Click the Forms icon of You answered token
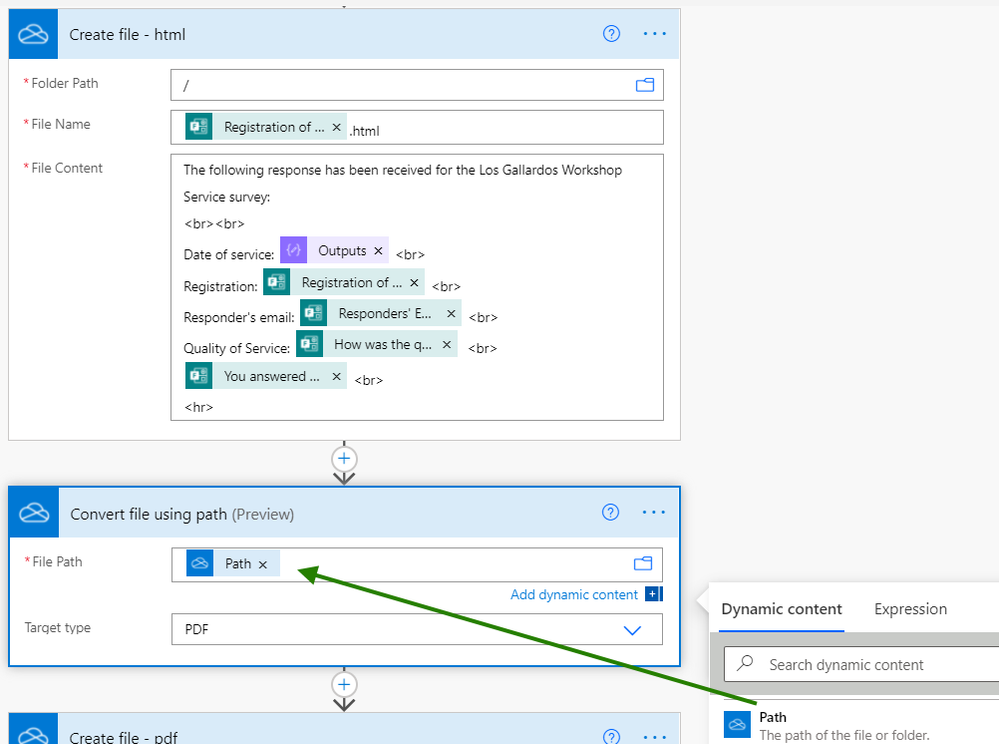This screenshot has width=999, height=744. [x=199, y=375]
